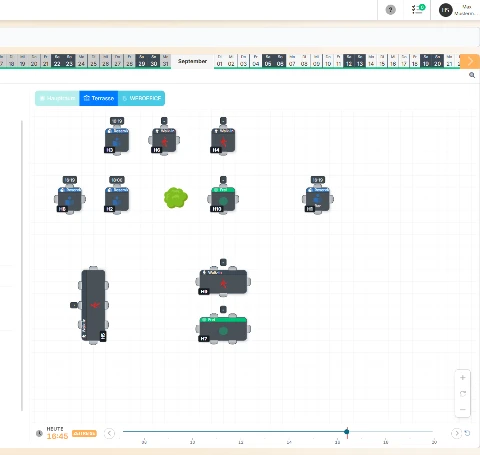Select August 22 in the calendar strip
The height and width of the screenshot is (455, 480).
57,61
